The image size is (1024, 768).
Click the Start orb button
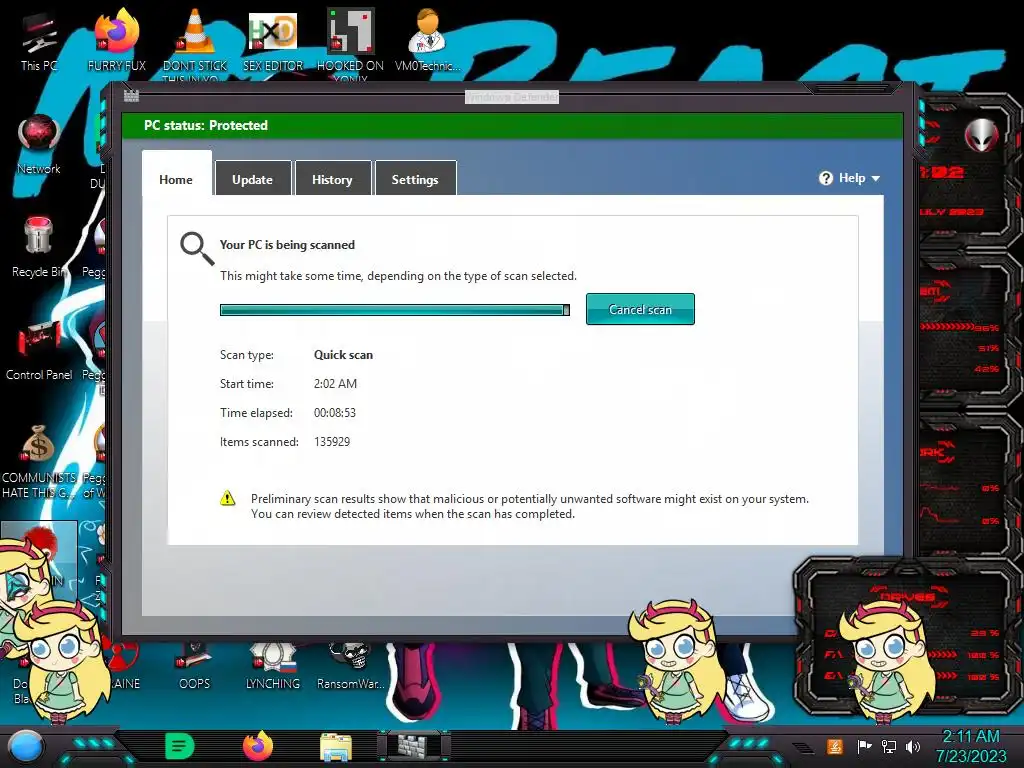pos(25,747)
